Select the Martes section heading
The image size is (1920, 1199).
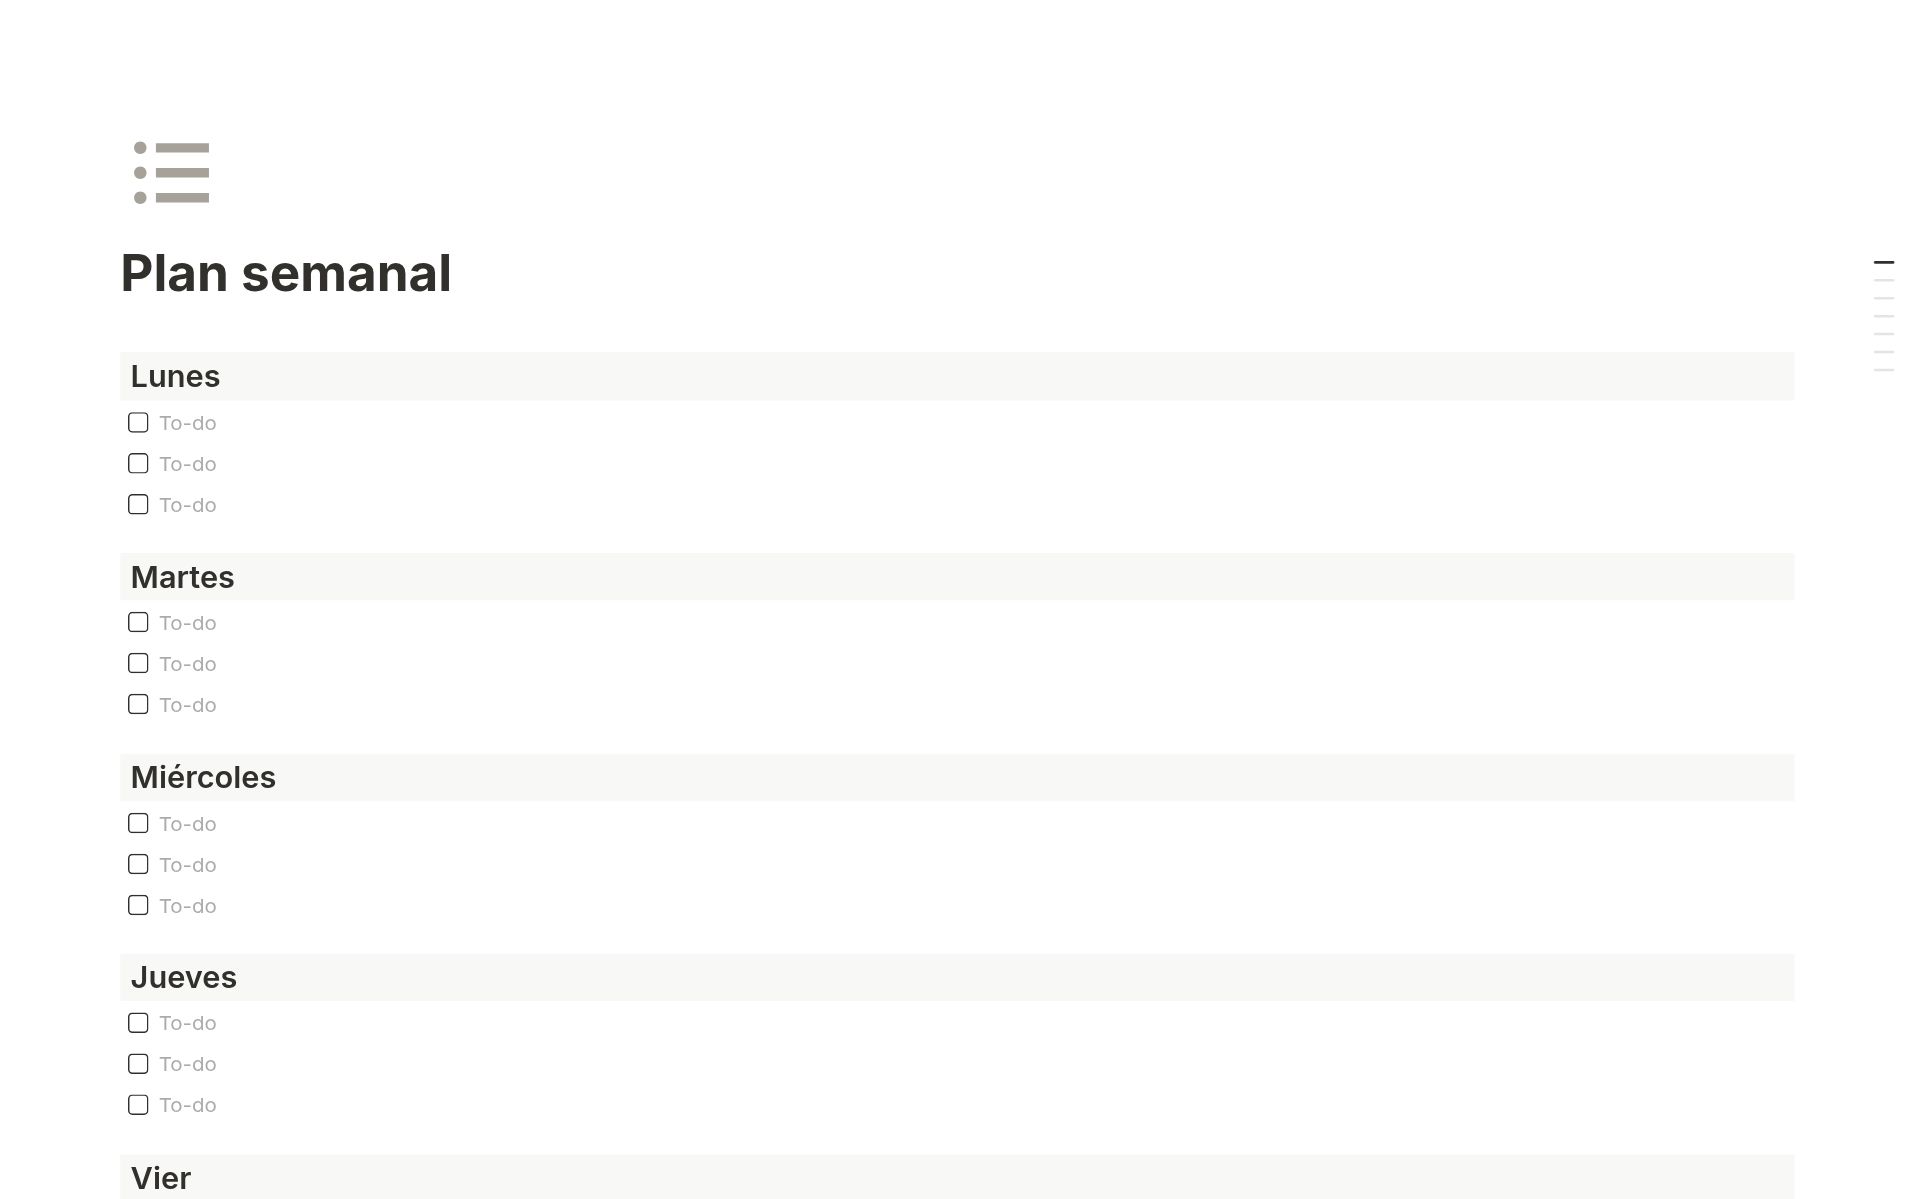182,577
